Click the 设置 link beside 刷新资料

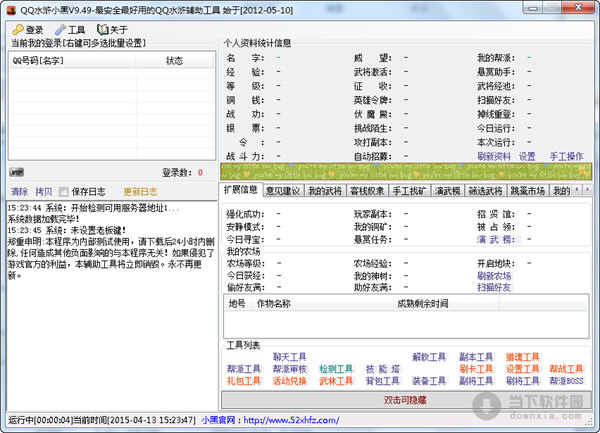point(527,156)
